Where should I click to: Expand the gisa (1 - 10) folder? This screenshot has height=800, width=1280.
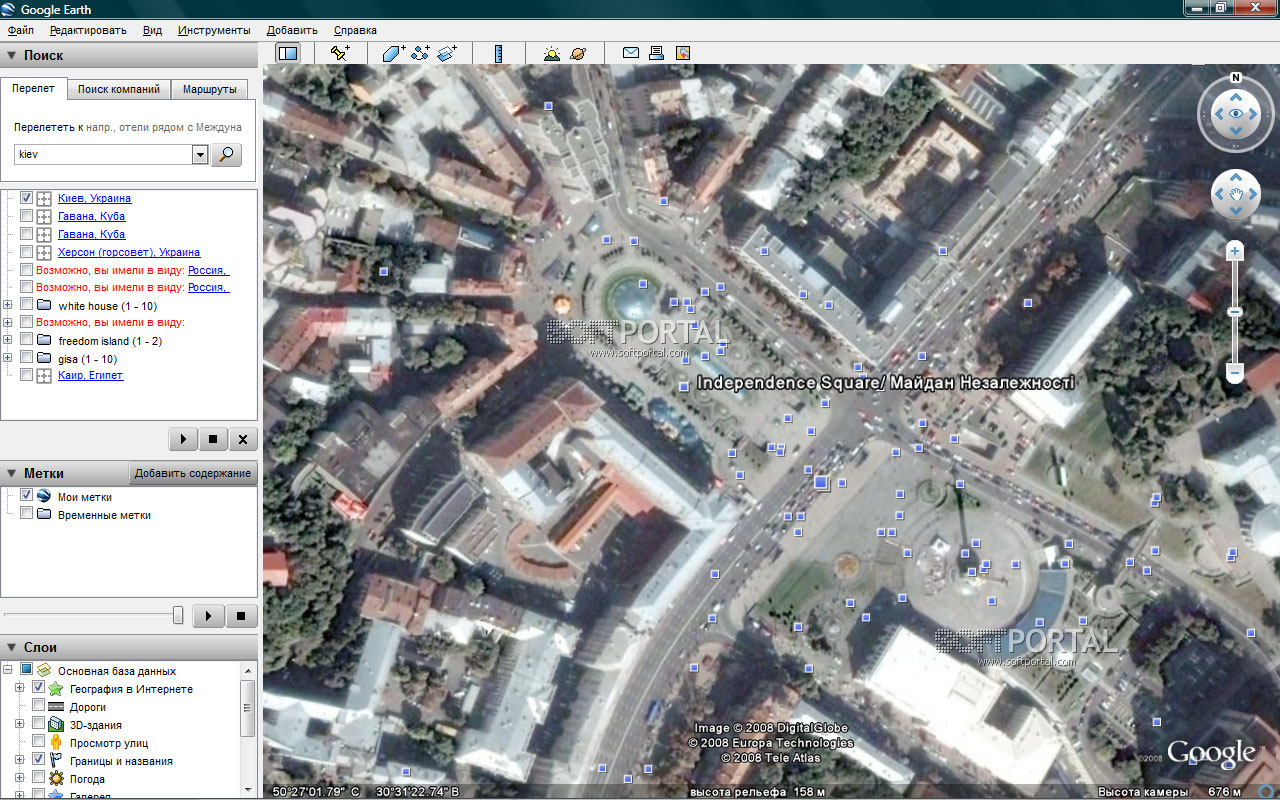8,358
